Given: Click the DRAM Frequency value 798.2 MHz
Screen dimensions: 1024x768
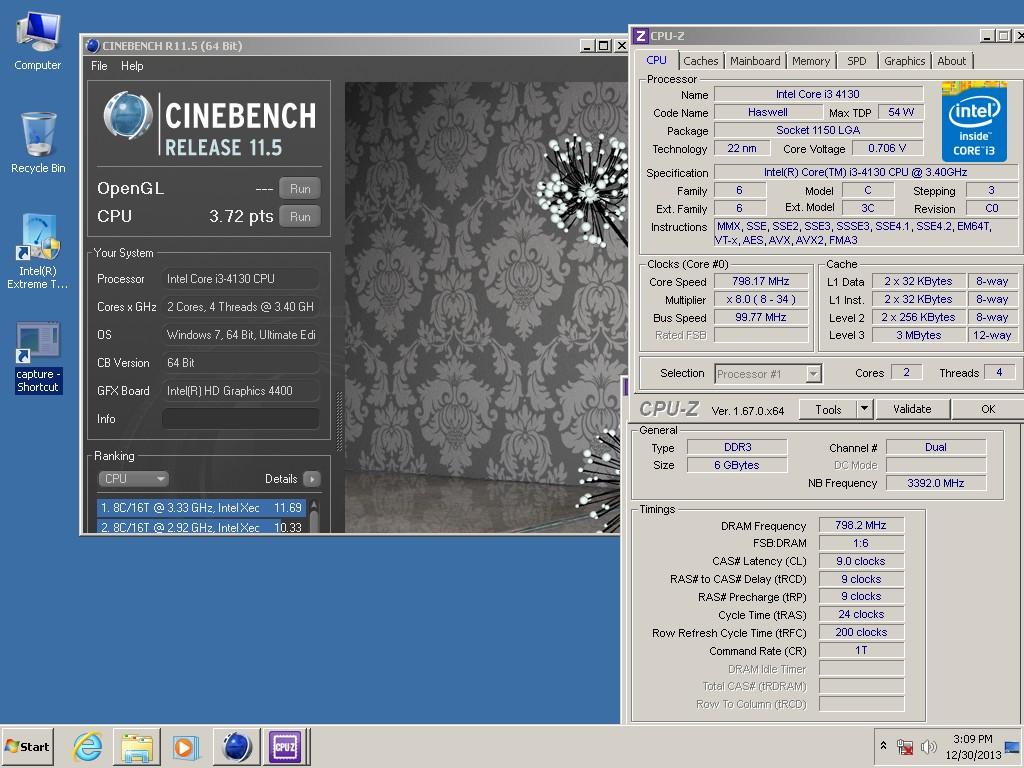Looking at the screenshot, I should (x=861, y=525).
